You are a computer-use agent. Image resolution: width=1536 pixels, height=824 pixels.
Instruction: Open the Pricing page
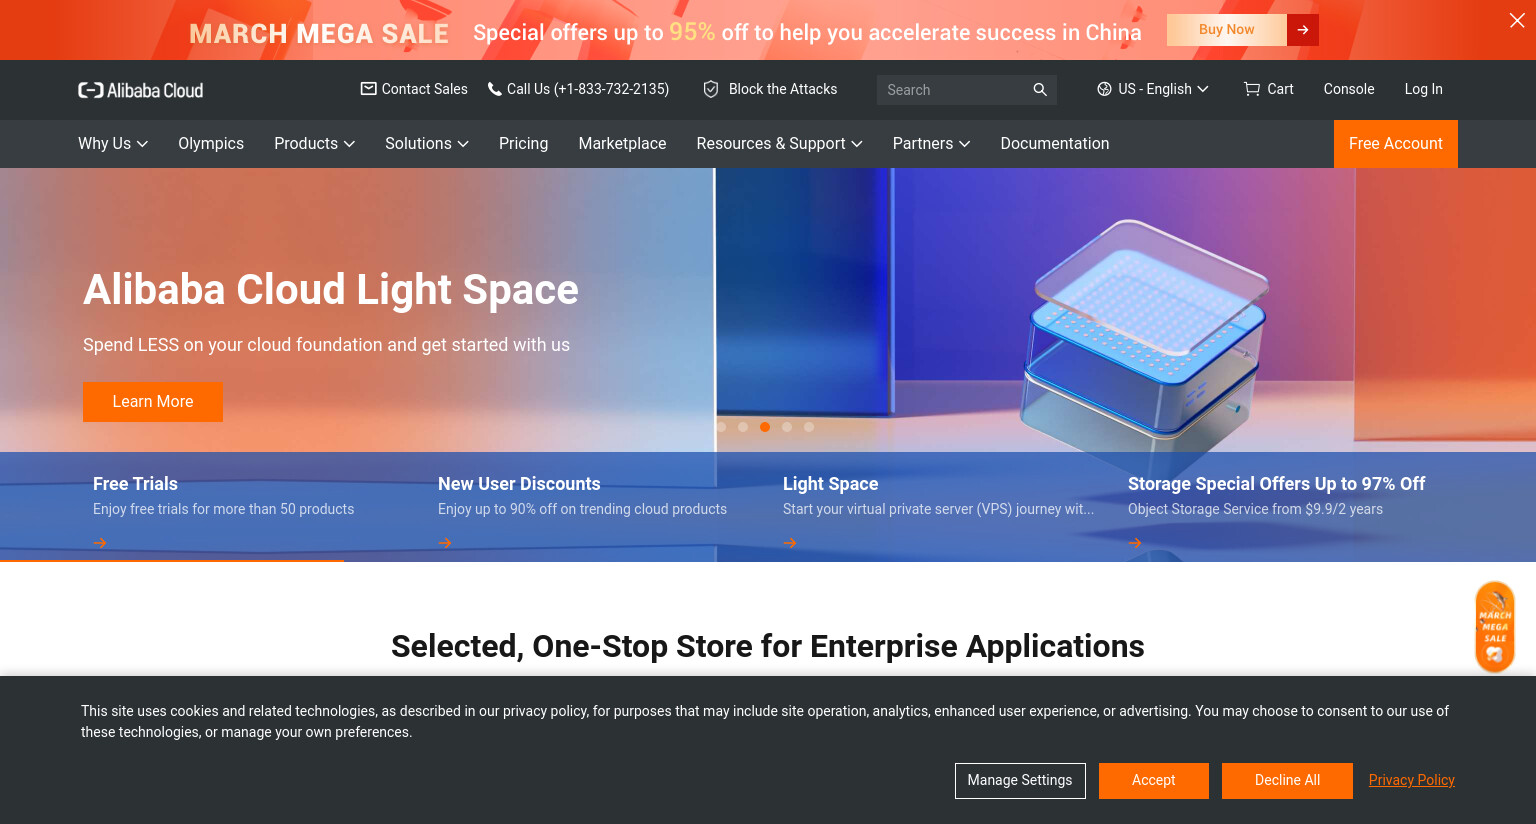pos(523,144)
